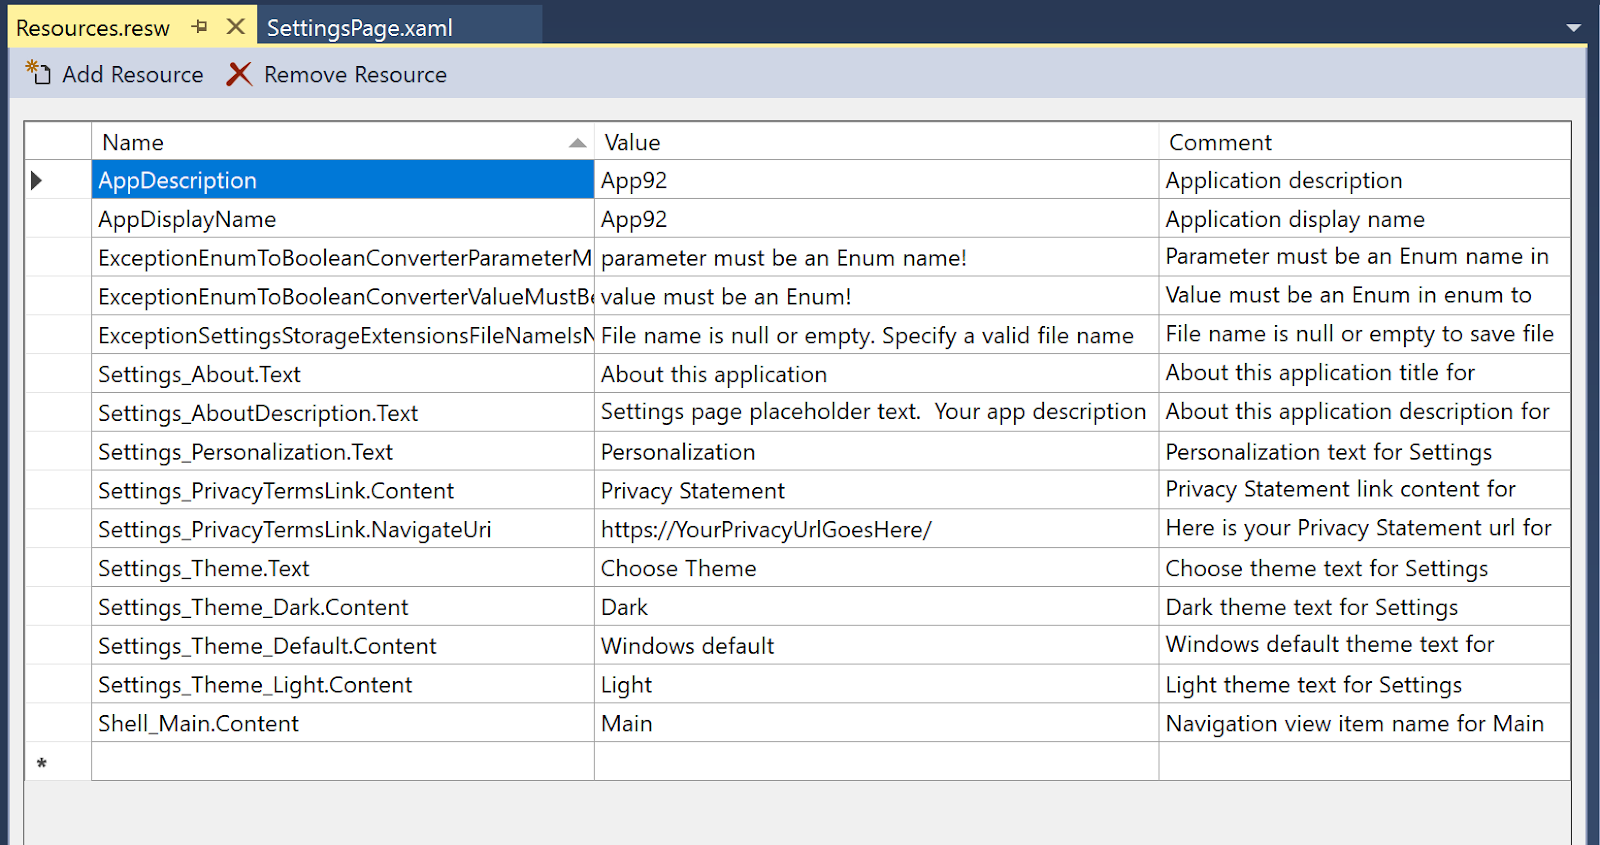Click the Add Resource icon
Image resolution: width=1600 pixels, height=845 pixels.
pyautogui.click(x=38, y=73)
